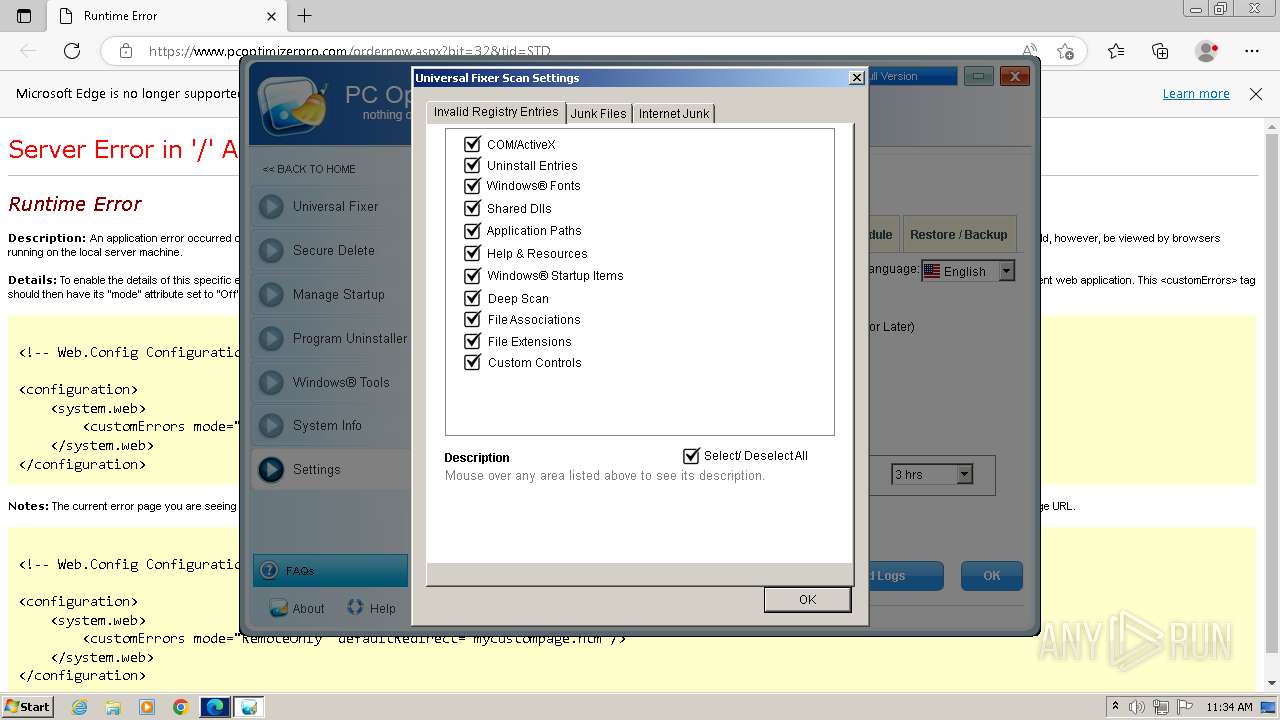This screenshot has height=720, width=1280.
Task: Switch to Internet Junk tab
Action: click(674, 114)
